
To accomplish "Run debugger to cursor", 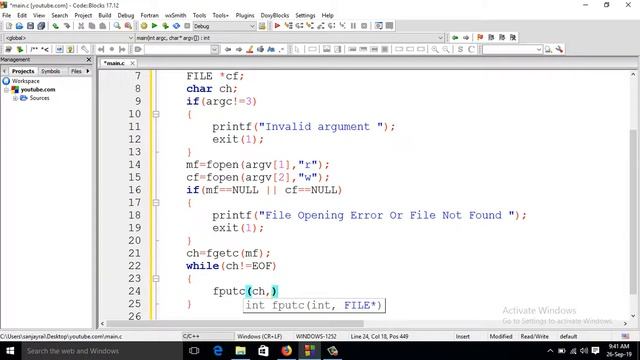I will pyautogui.click(x=288, y=26).
